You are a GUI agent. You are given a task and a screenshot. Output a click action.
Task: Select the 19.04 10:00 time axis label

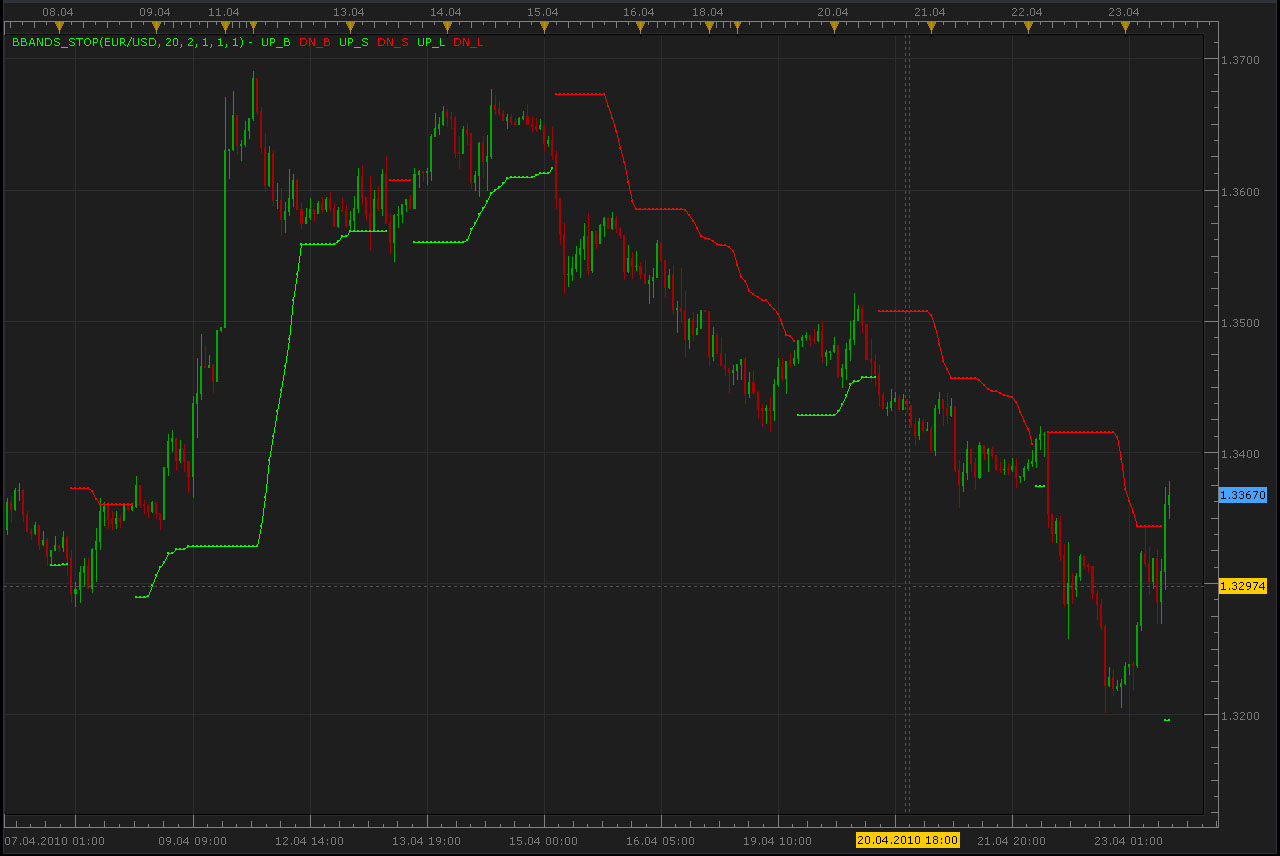point(777,841)
